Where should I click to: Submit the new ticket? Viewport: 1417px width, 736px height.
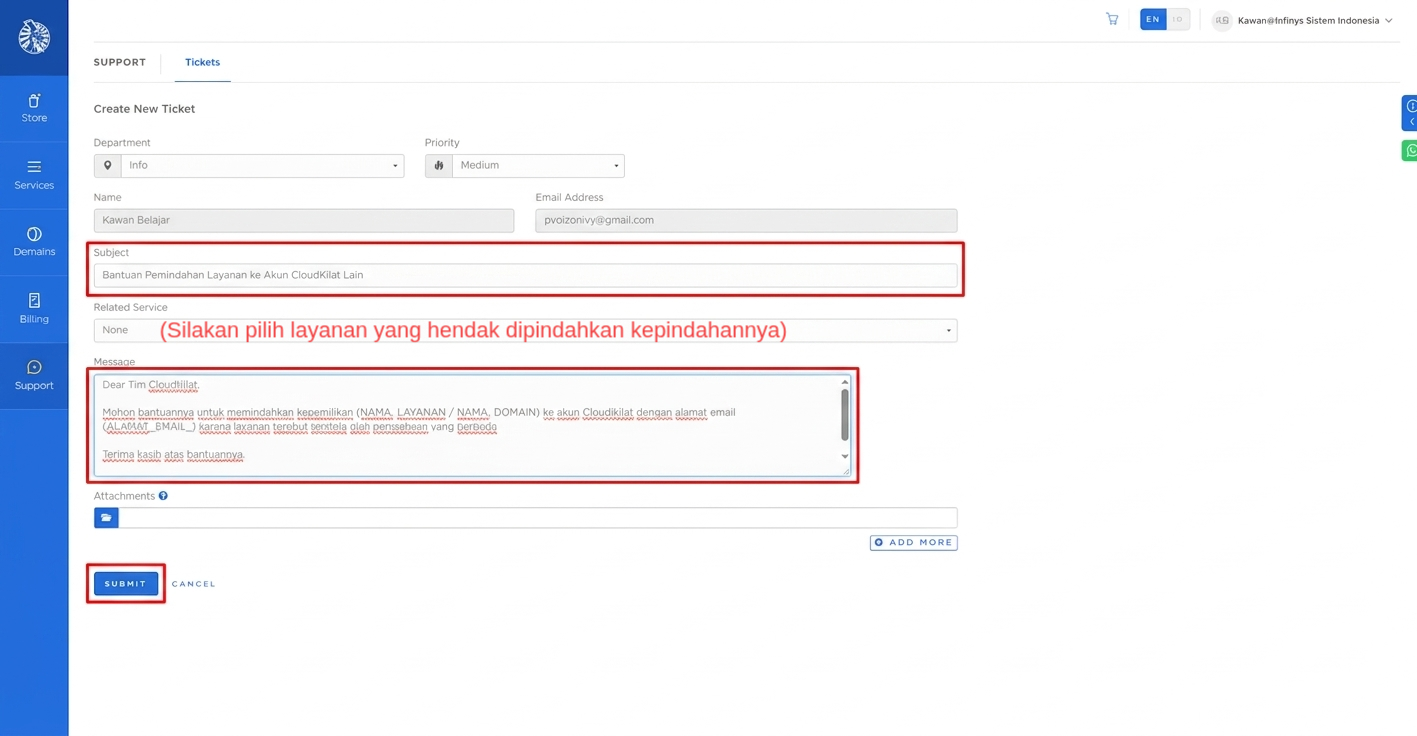coord(126,584)
